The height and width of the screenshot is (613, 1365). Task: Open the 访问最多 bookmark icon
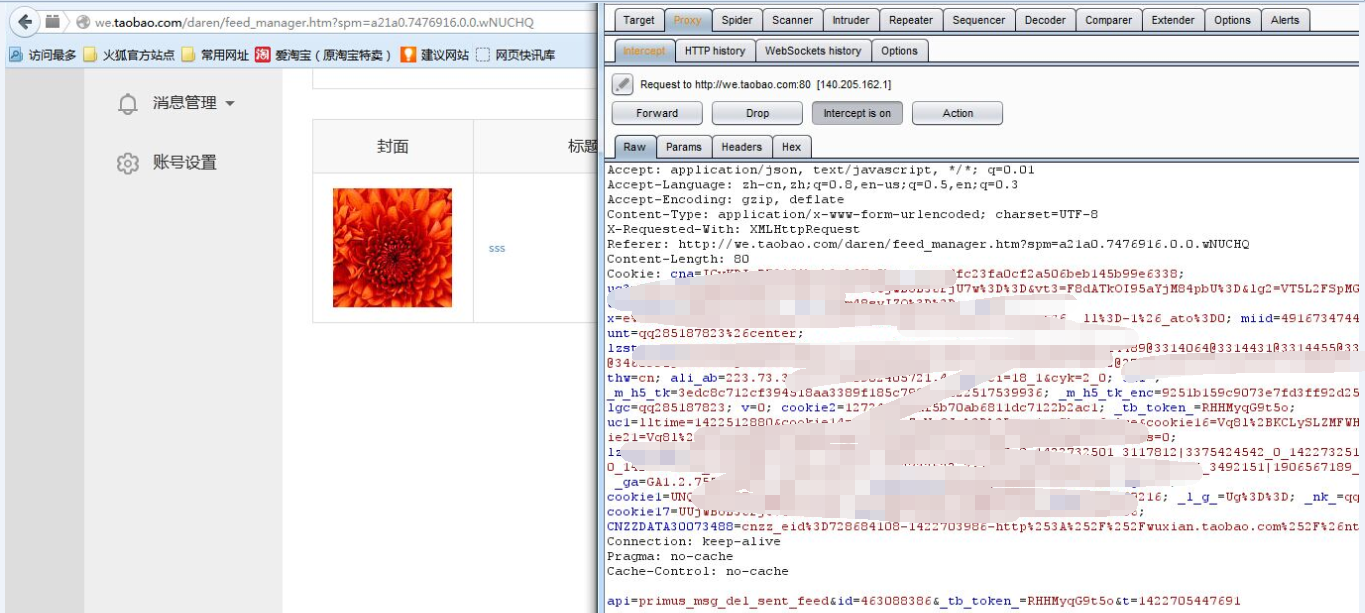click(15, 55)
